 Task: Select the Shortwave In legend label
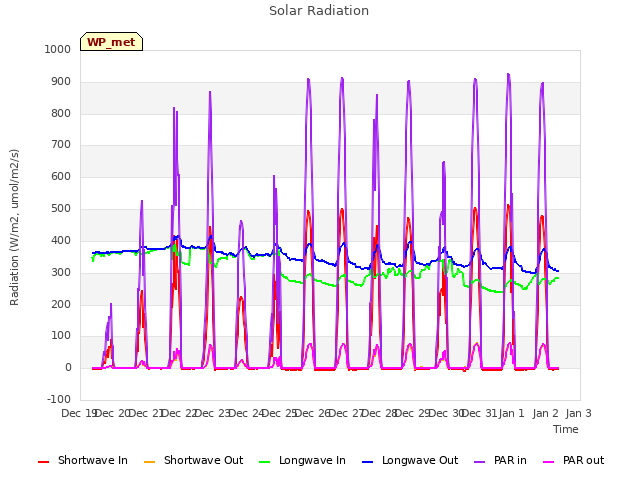click(93, 460)
